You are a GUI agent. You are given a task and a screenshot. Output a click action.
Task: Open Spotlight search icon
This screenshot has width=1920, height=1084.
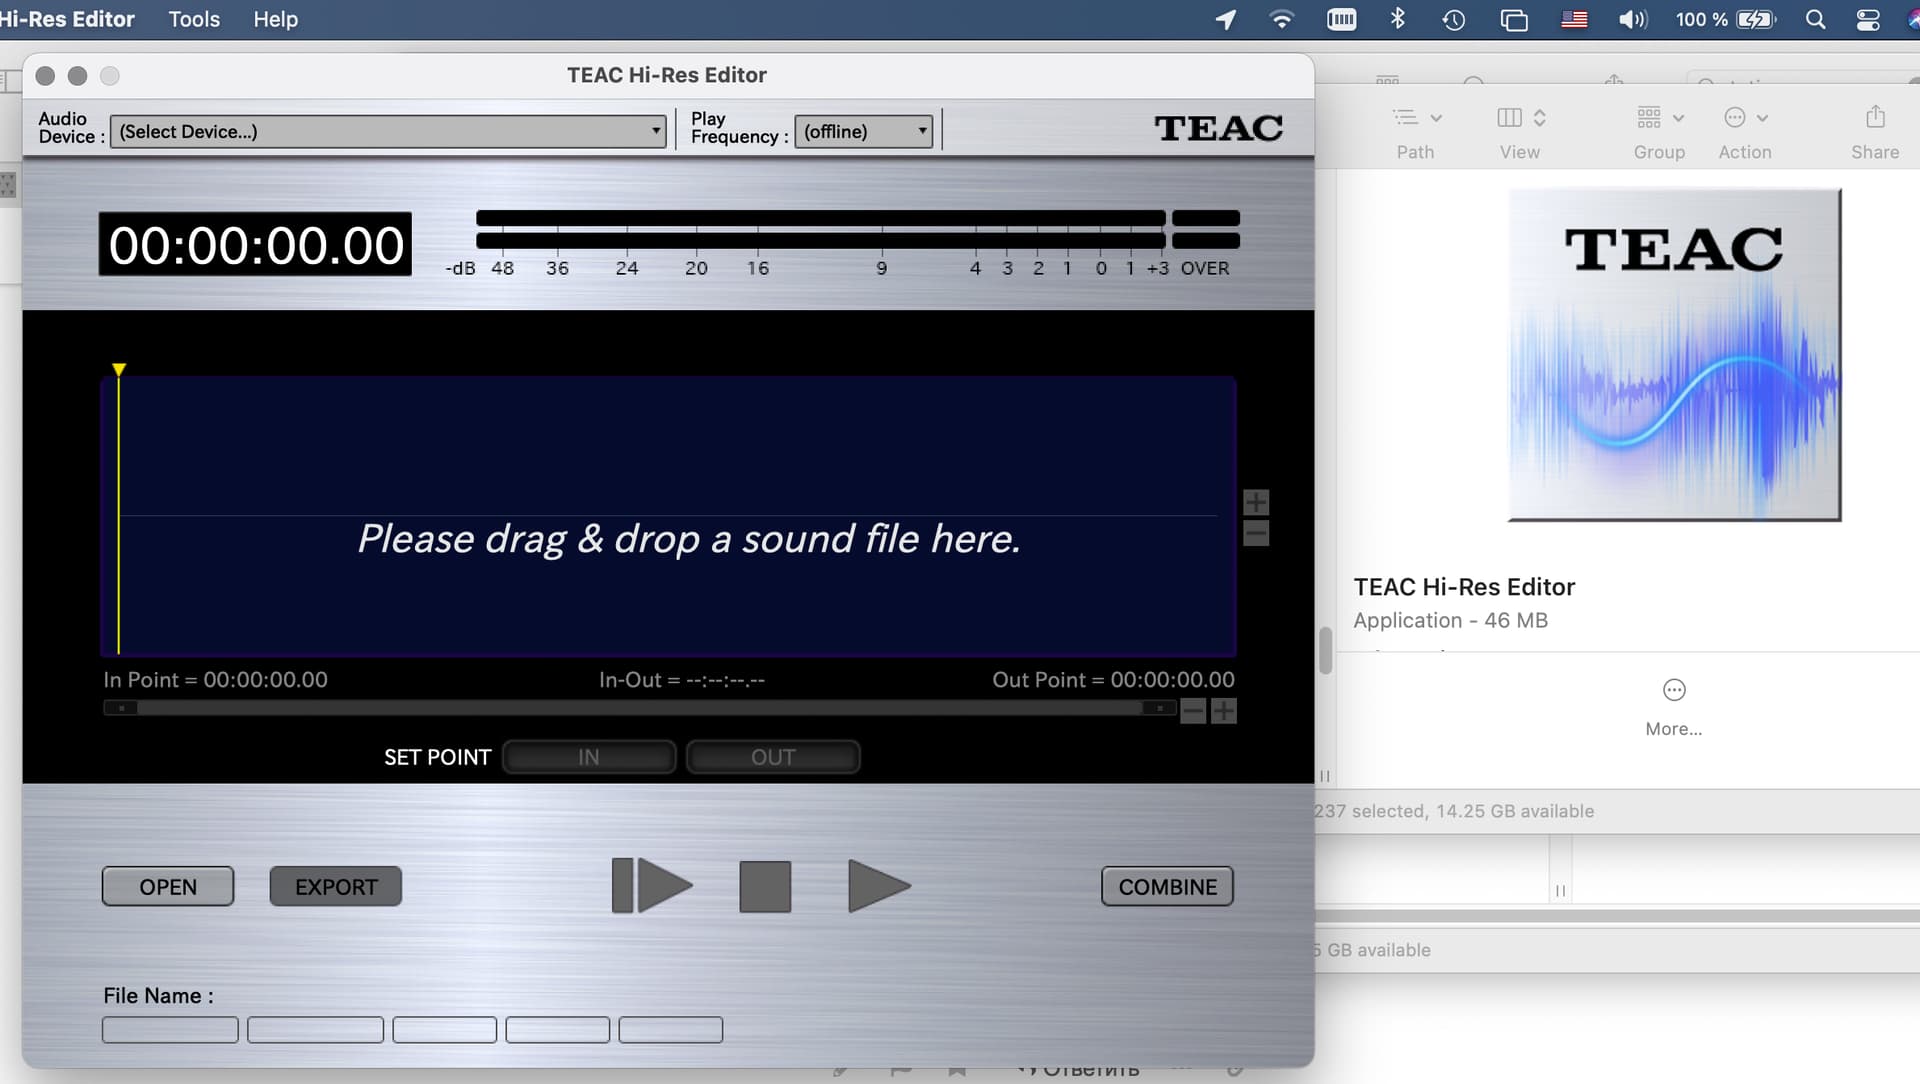point(1816,19)
